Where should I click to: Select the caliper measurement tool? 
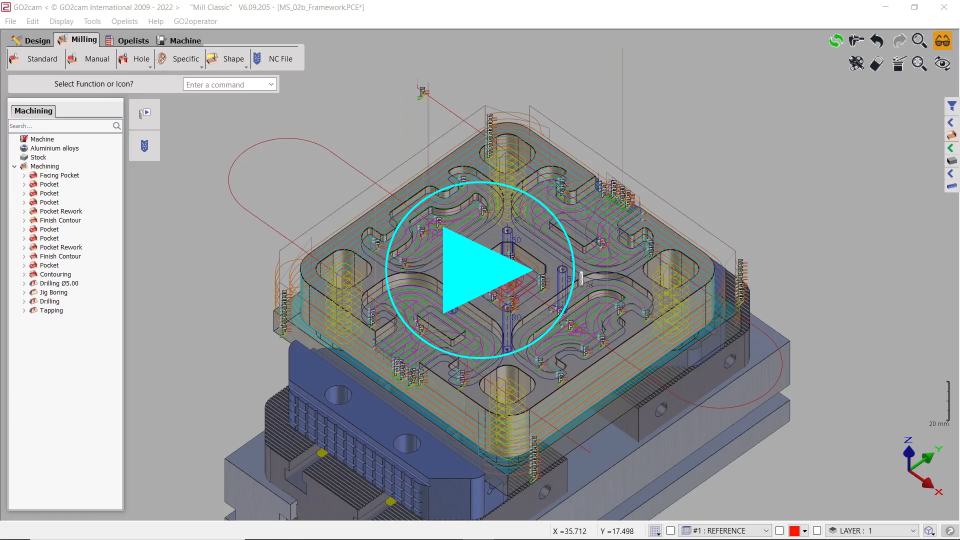[x=856, y=41]
